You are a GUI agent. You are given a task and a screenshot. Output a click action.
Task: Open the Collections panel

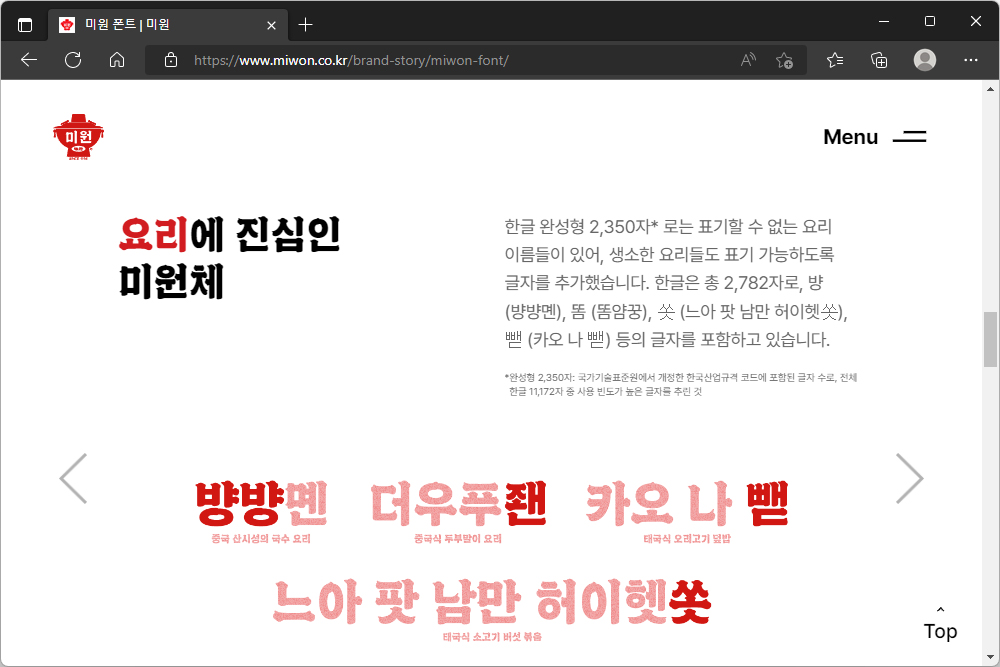pos(879,60)
